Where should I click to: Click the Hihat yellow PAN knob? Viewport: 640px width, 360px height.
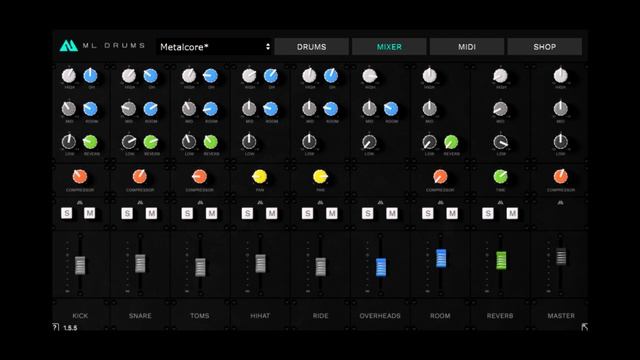260,176
